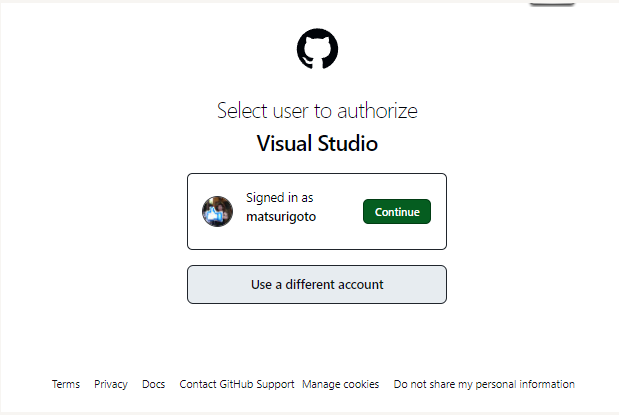This screenshot has width=619, height=415.
Task: Click the word 'user' in the heading
Action: [x=295, y=111]
